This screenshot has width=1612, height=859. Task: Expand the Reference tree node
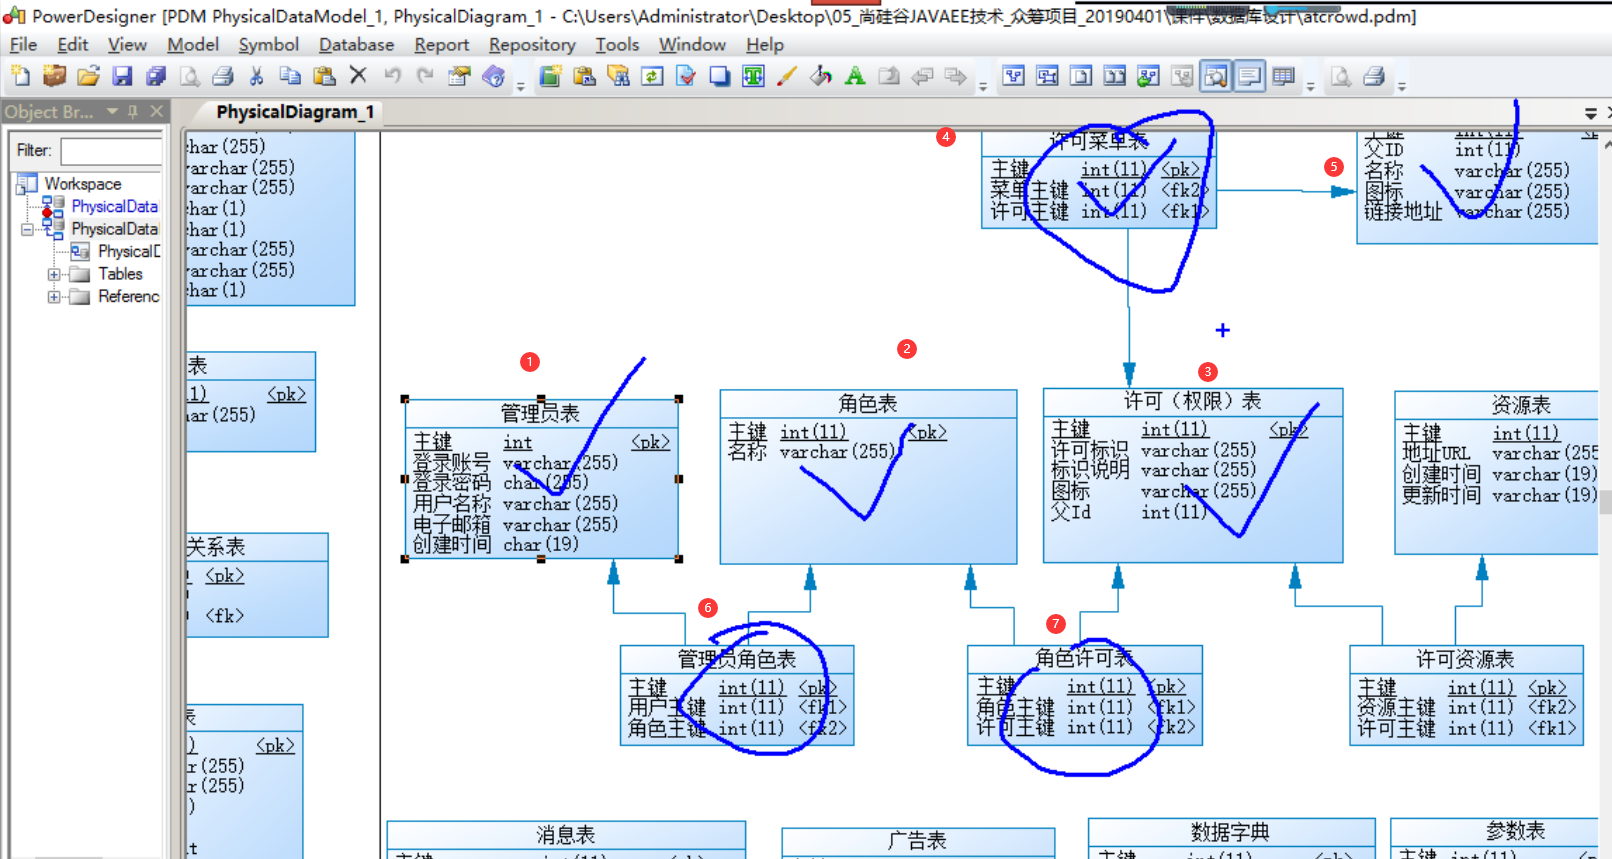pos(54,297)
